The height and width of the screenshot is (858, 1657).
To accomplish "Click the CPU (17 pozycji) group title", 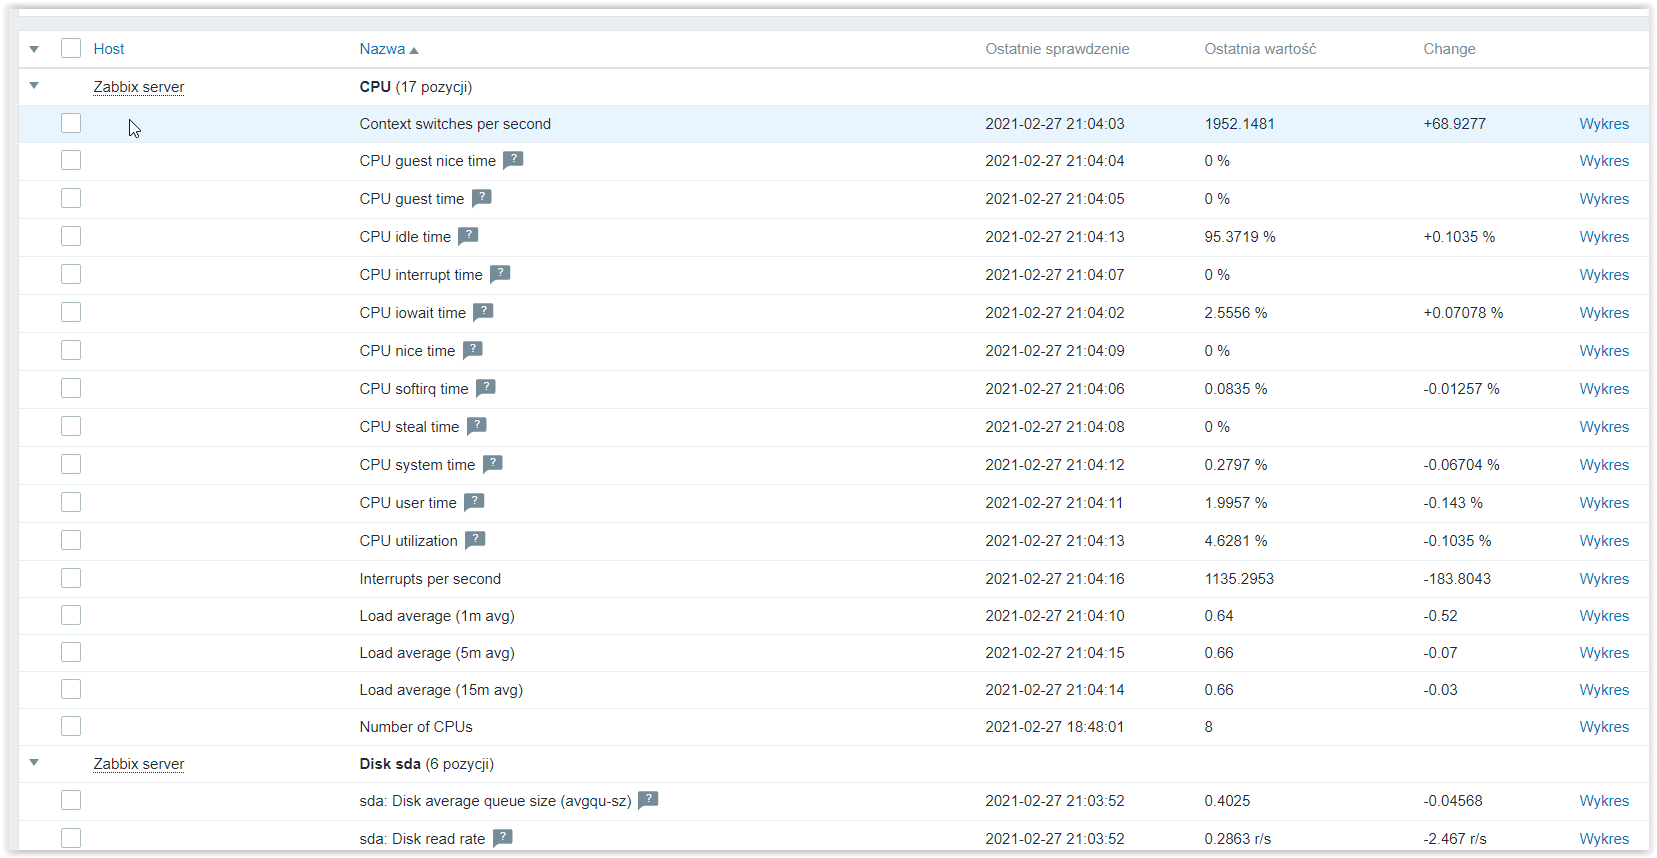I will click(x=416, y=87).
